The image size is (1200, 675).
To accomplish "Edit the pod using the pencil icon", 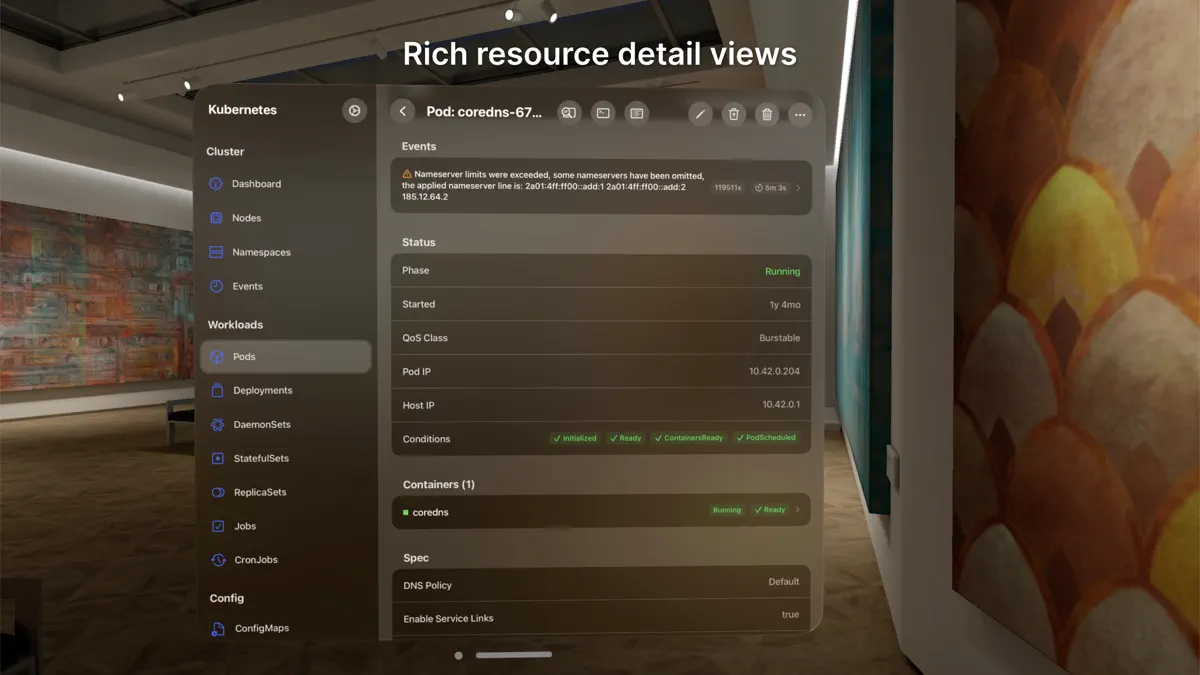I will click(700, 114).
